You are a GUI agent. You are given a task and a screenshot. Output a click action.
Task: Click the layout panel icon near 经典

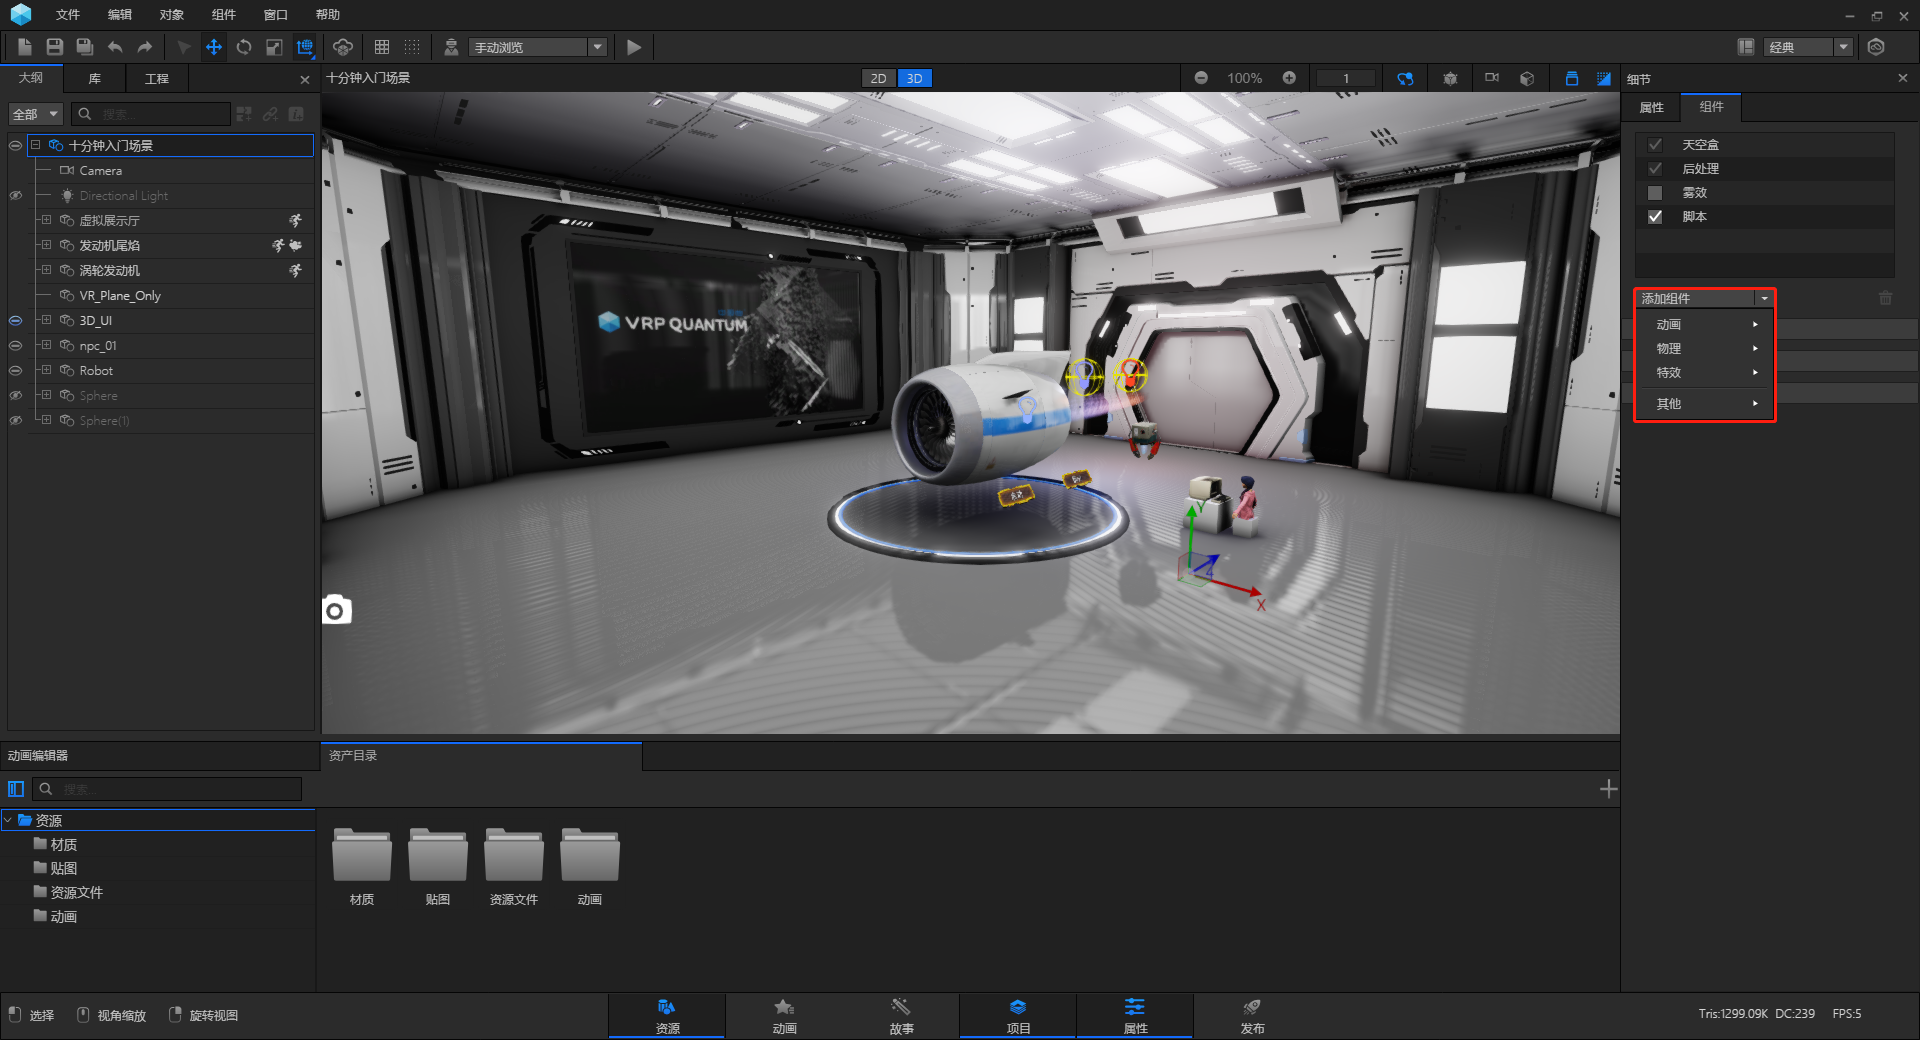(1746, 47)
